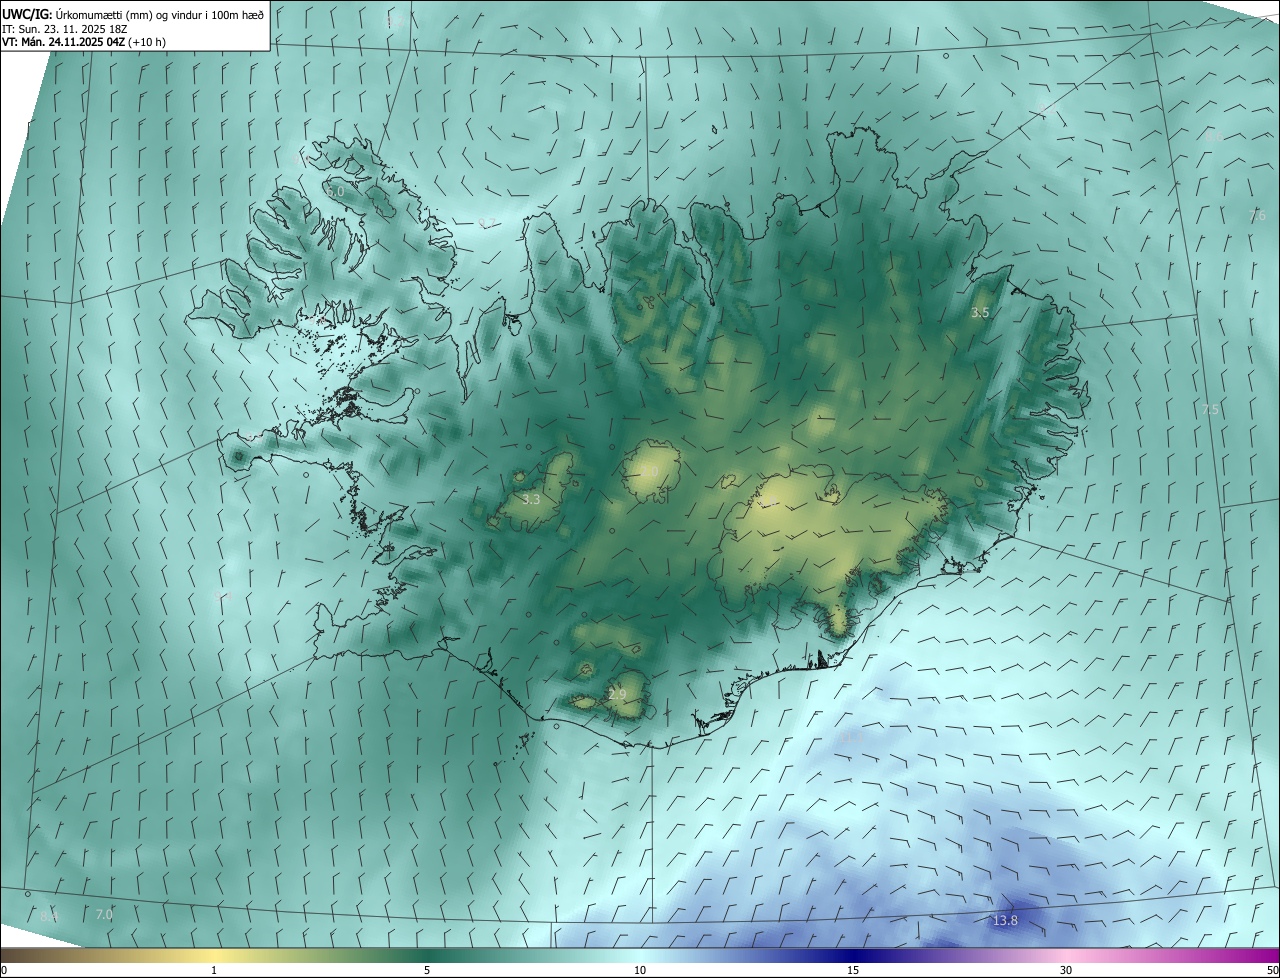Click the color scale tick labeled 5
The height and width of the screenshot is (978, 1280).
tap(427, 971)
